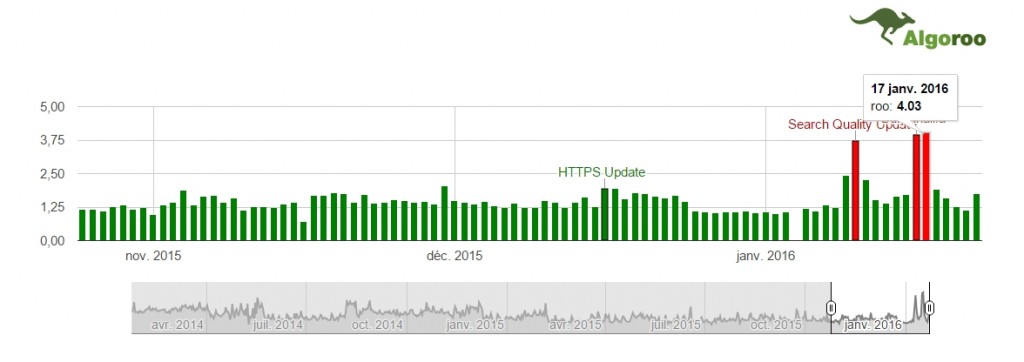Click the green bar beneath HTTPS Update marker
The width and height of the screenshot is (1024, 362).
(605, 214)
